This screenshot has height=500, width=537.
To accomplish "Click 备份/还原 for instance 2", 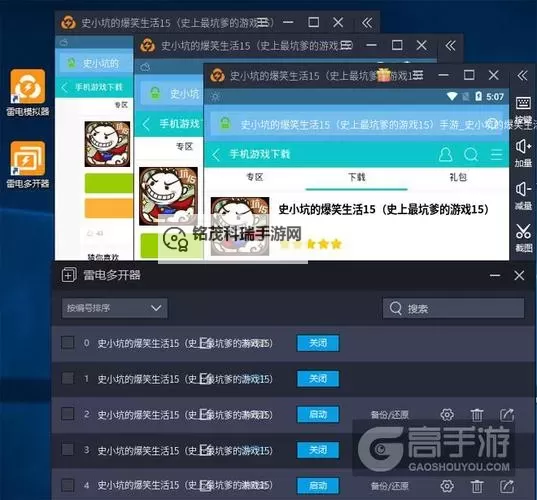I will [x=390, y=415].
